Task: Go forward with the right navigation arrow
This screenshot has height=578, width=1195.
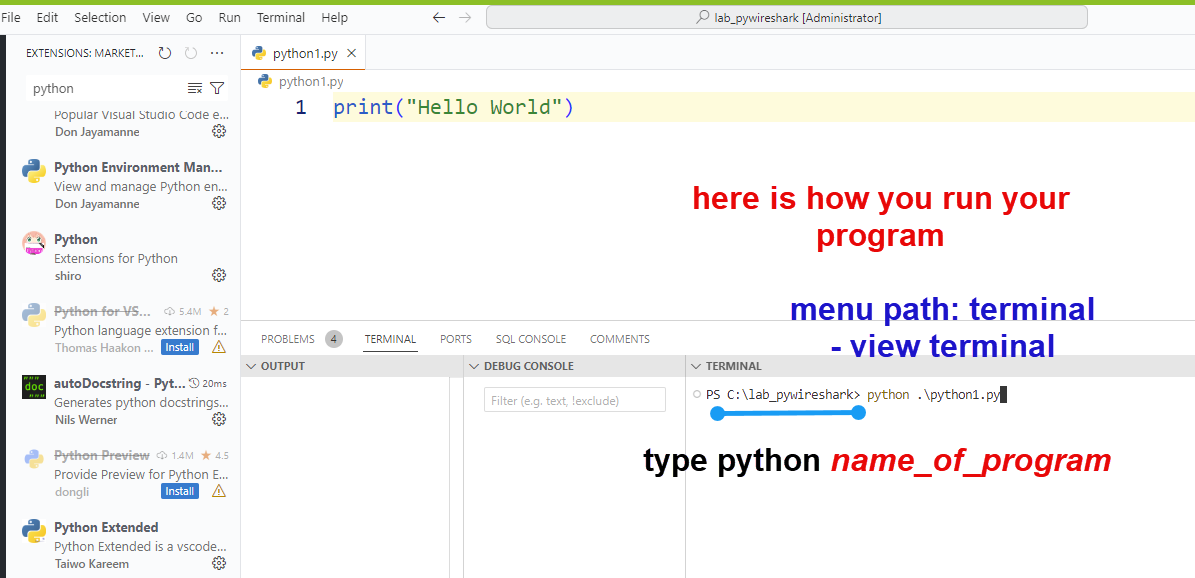Action: point(465,18)
